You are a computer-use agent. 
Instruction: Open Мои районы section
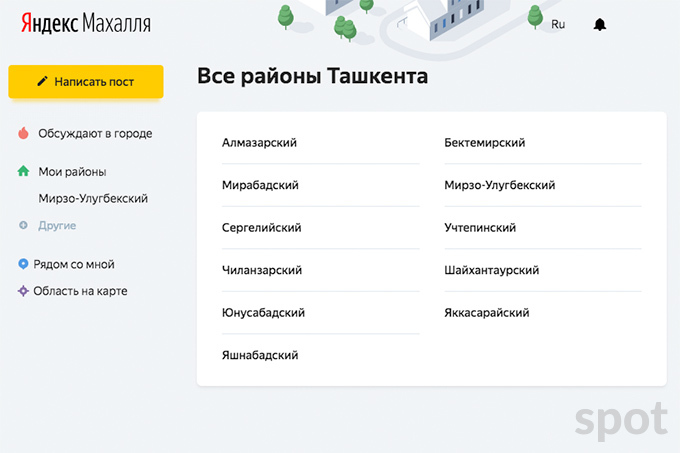point(72,172)
